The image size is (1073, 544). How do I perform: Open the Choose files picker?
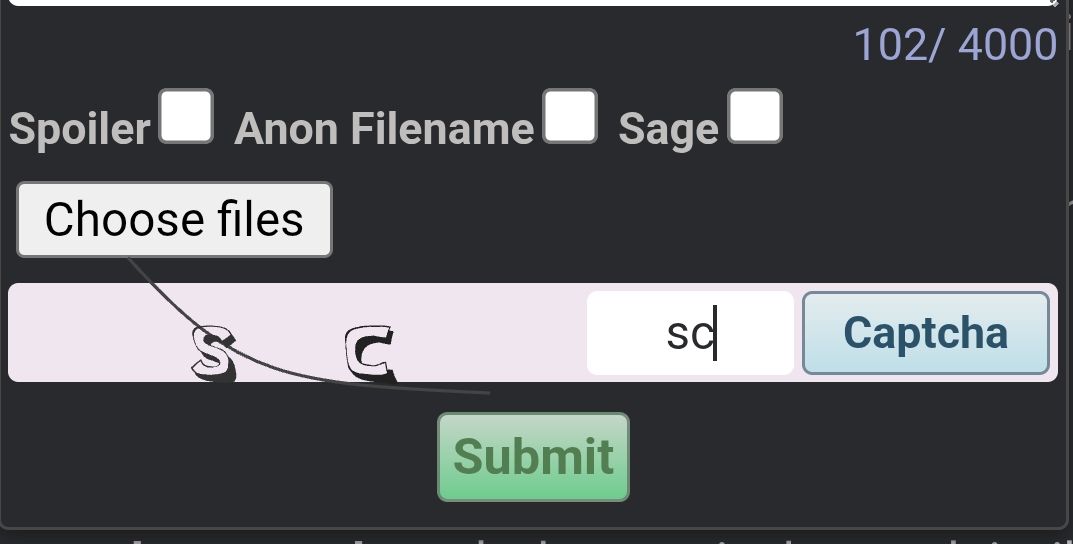click(x=174, y=220)
